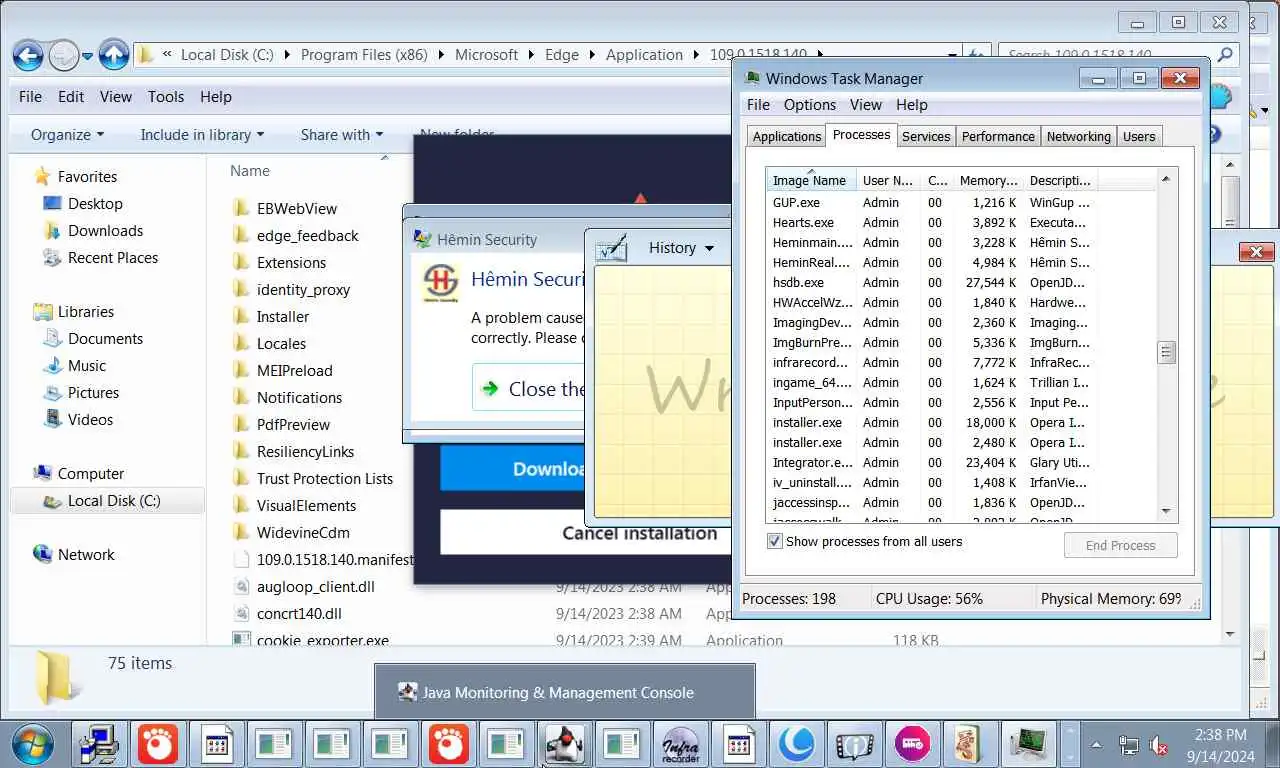Click the Network icon in navigation pane

(x=42, y=554)
